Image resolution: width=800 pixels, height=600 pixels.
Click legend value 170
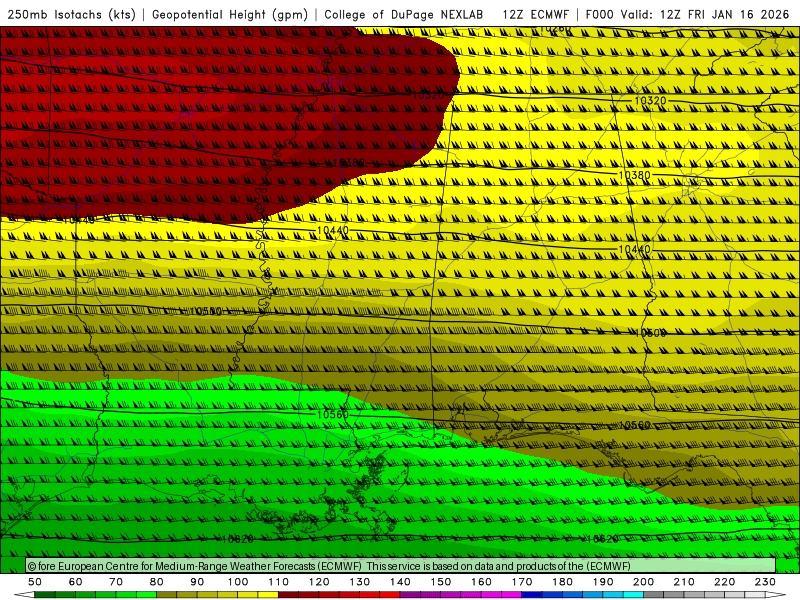(522, 582)
